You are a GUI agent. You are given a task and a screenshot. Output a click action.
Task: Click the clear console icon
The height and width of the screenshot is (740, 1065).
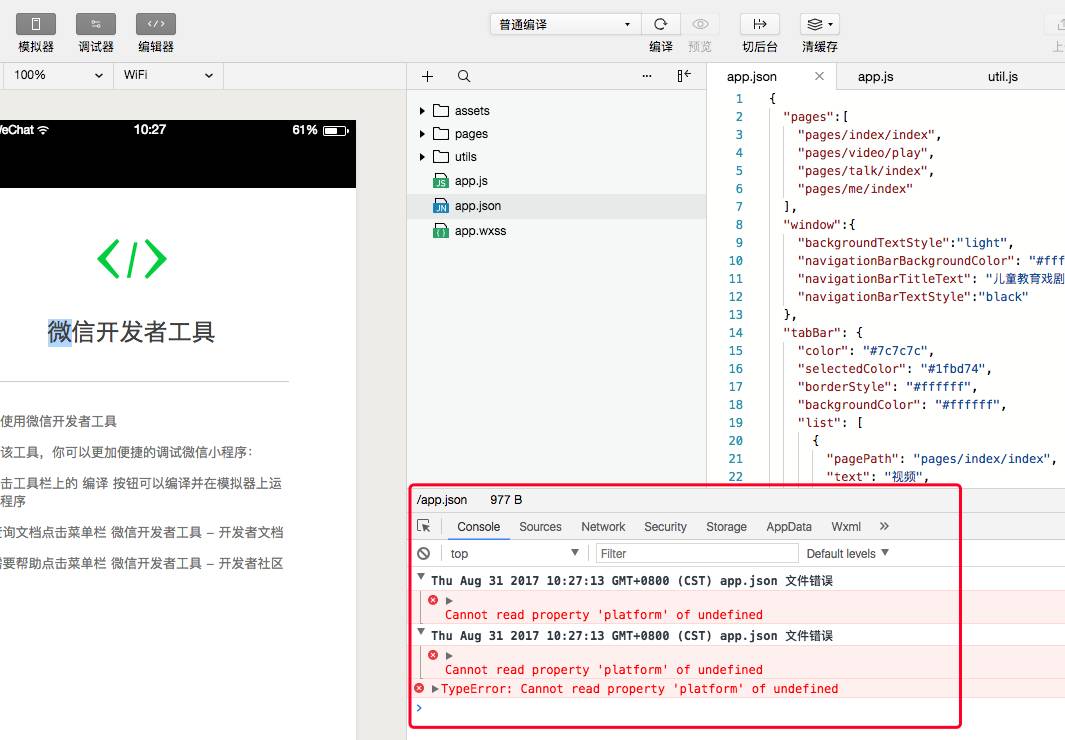[423, 553]
